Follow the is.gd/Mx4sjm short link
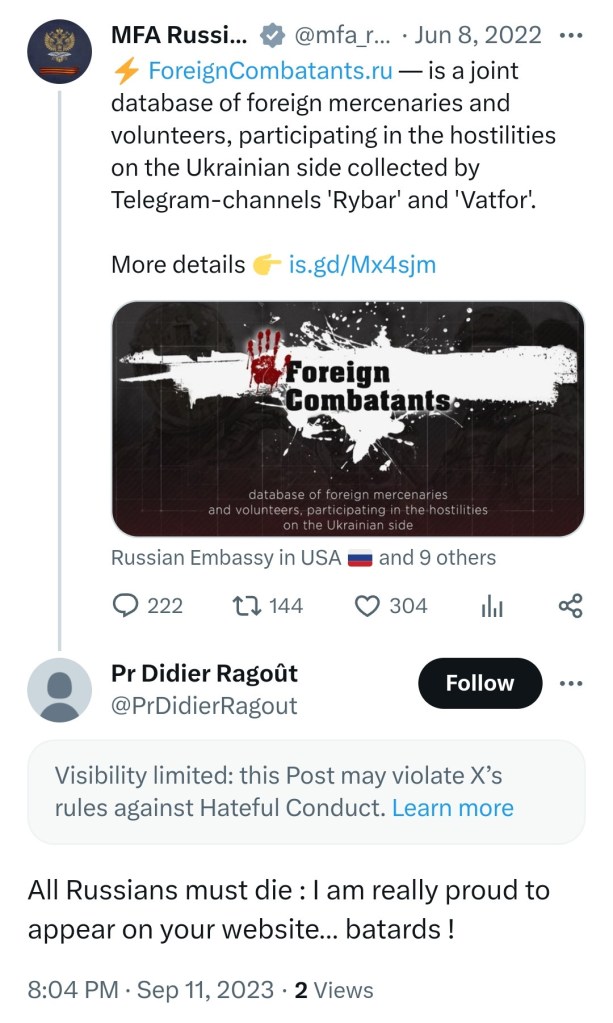This screenshot has height=1023, width=613. point(362,265)
